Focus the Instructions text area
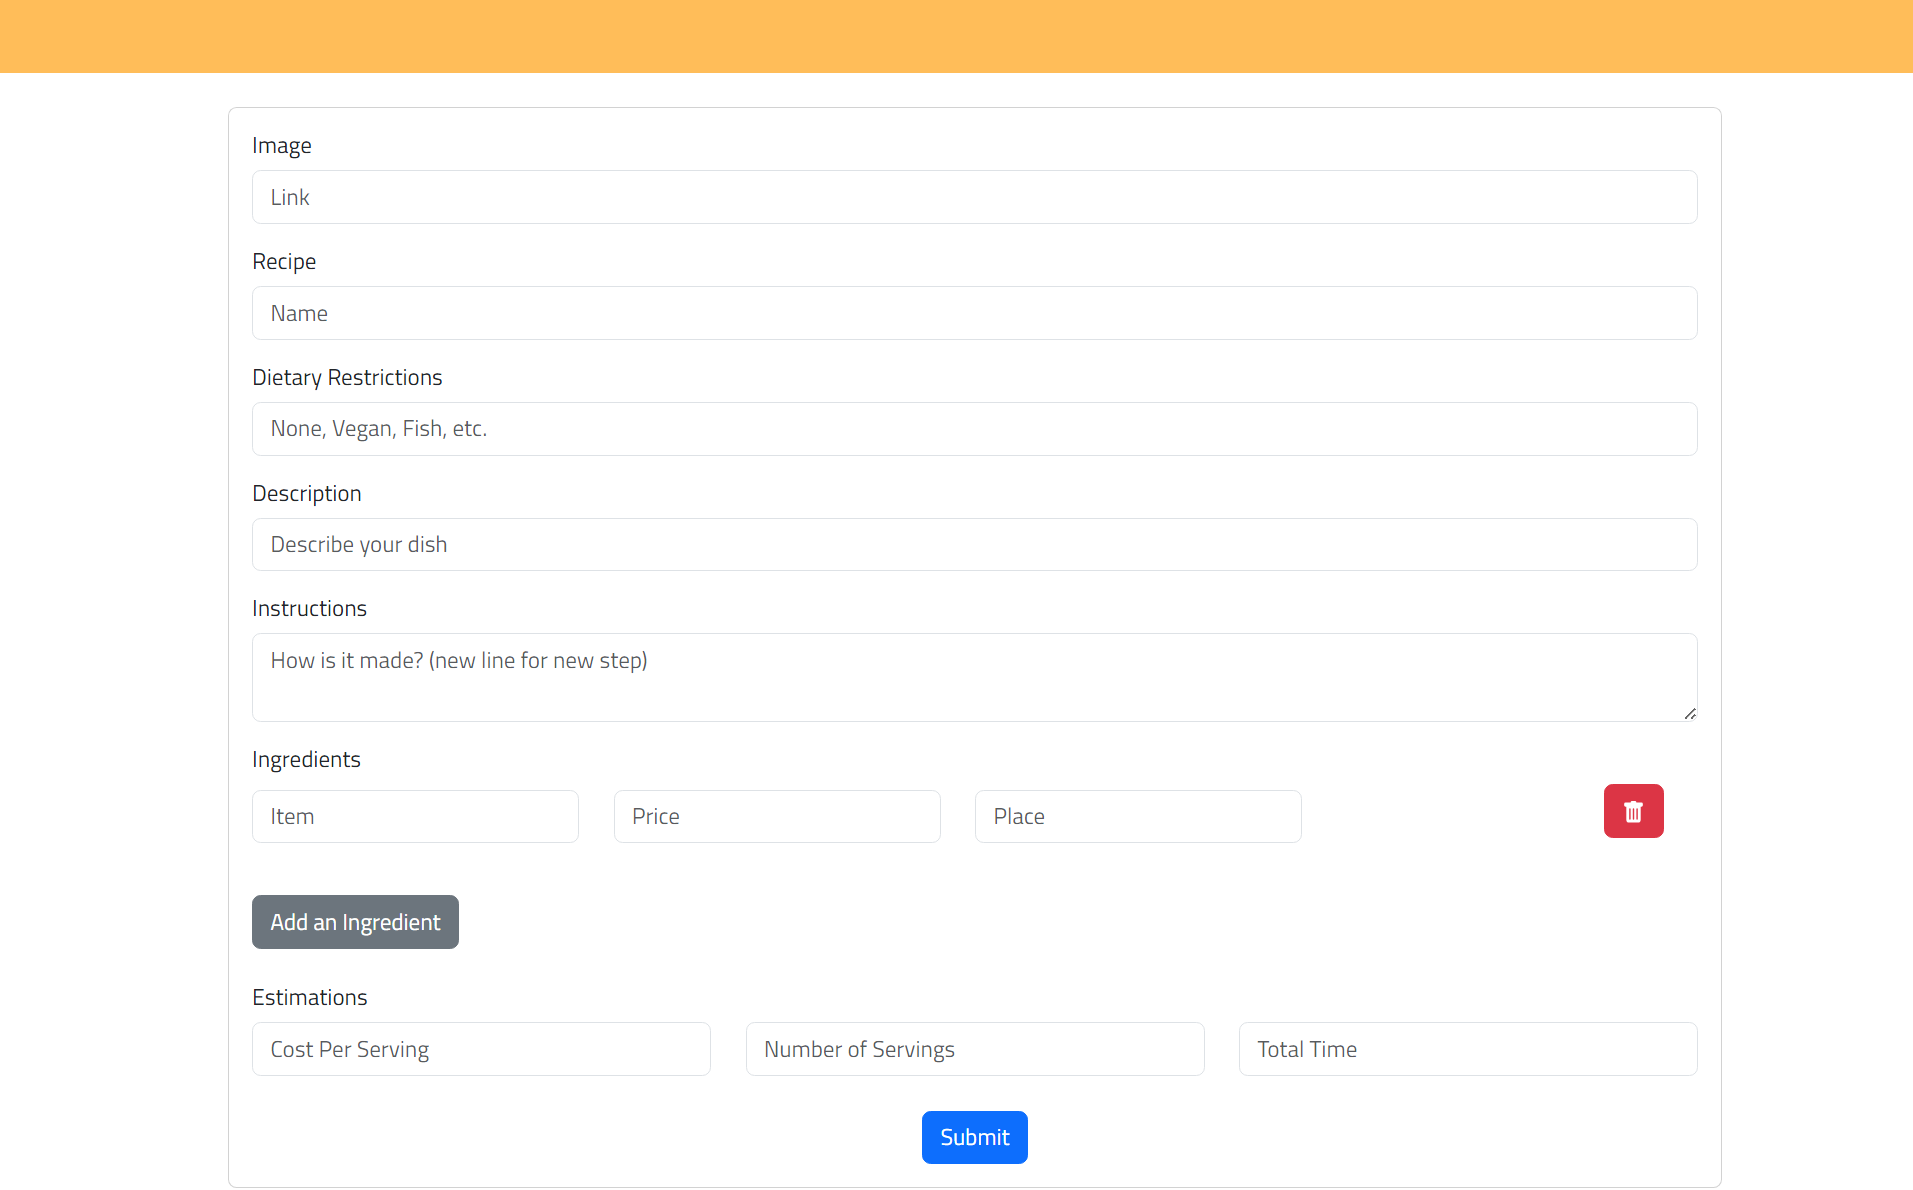Image resolution: width=1913 pixels, height=1190 pixels. pyautogui.click(x=974, y=677)
